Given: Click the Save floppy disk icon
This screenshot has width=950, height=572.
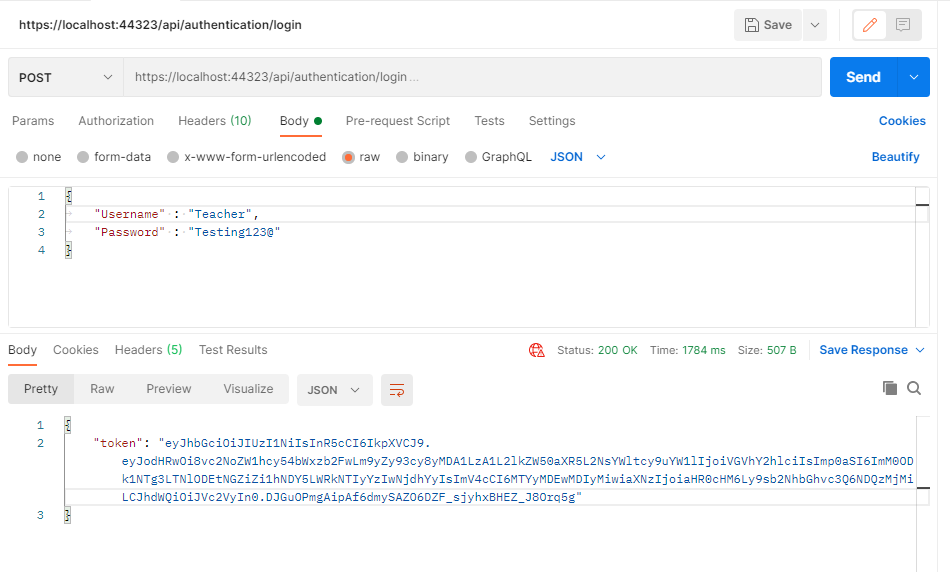Looking at the screenshot, I should click(x=751, y=25).
